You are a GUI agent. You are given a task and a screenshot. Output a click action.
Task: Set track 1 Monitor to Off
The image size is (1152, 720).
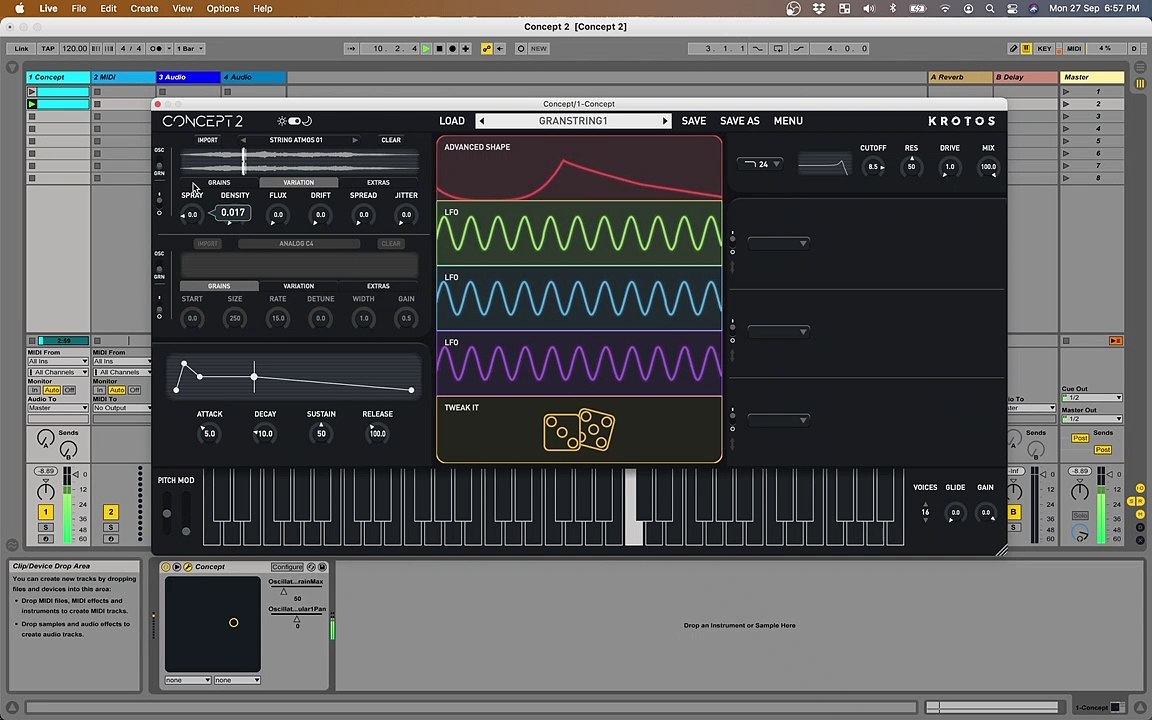click(x=69, y=390)
